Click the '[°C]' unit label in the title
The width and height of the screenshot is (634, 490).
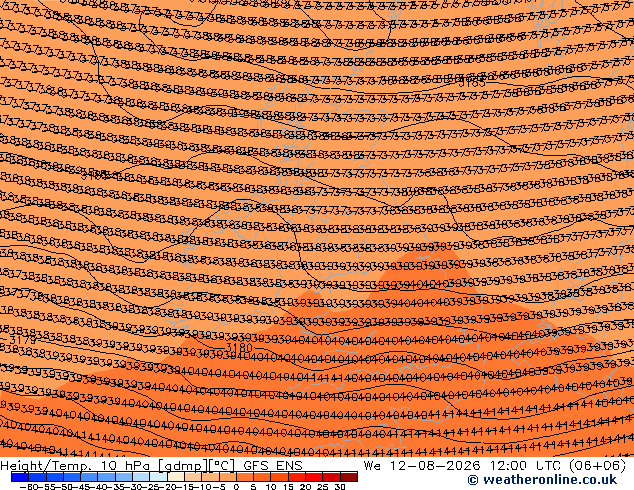[x=222, y=466]
